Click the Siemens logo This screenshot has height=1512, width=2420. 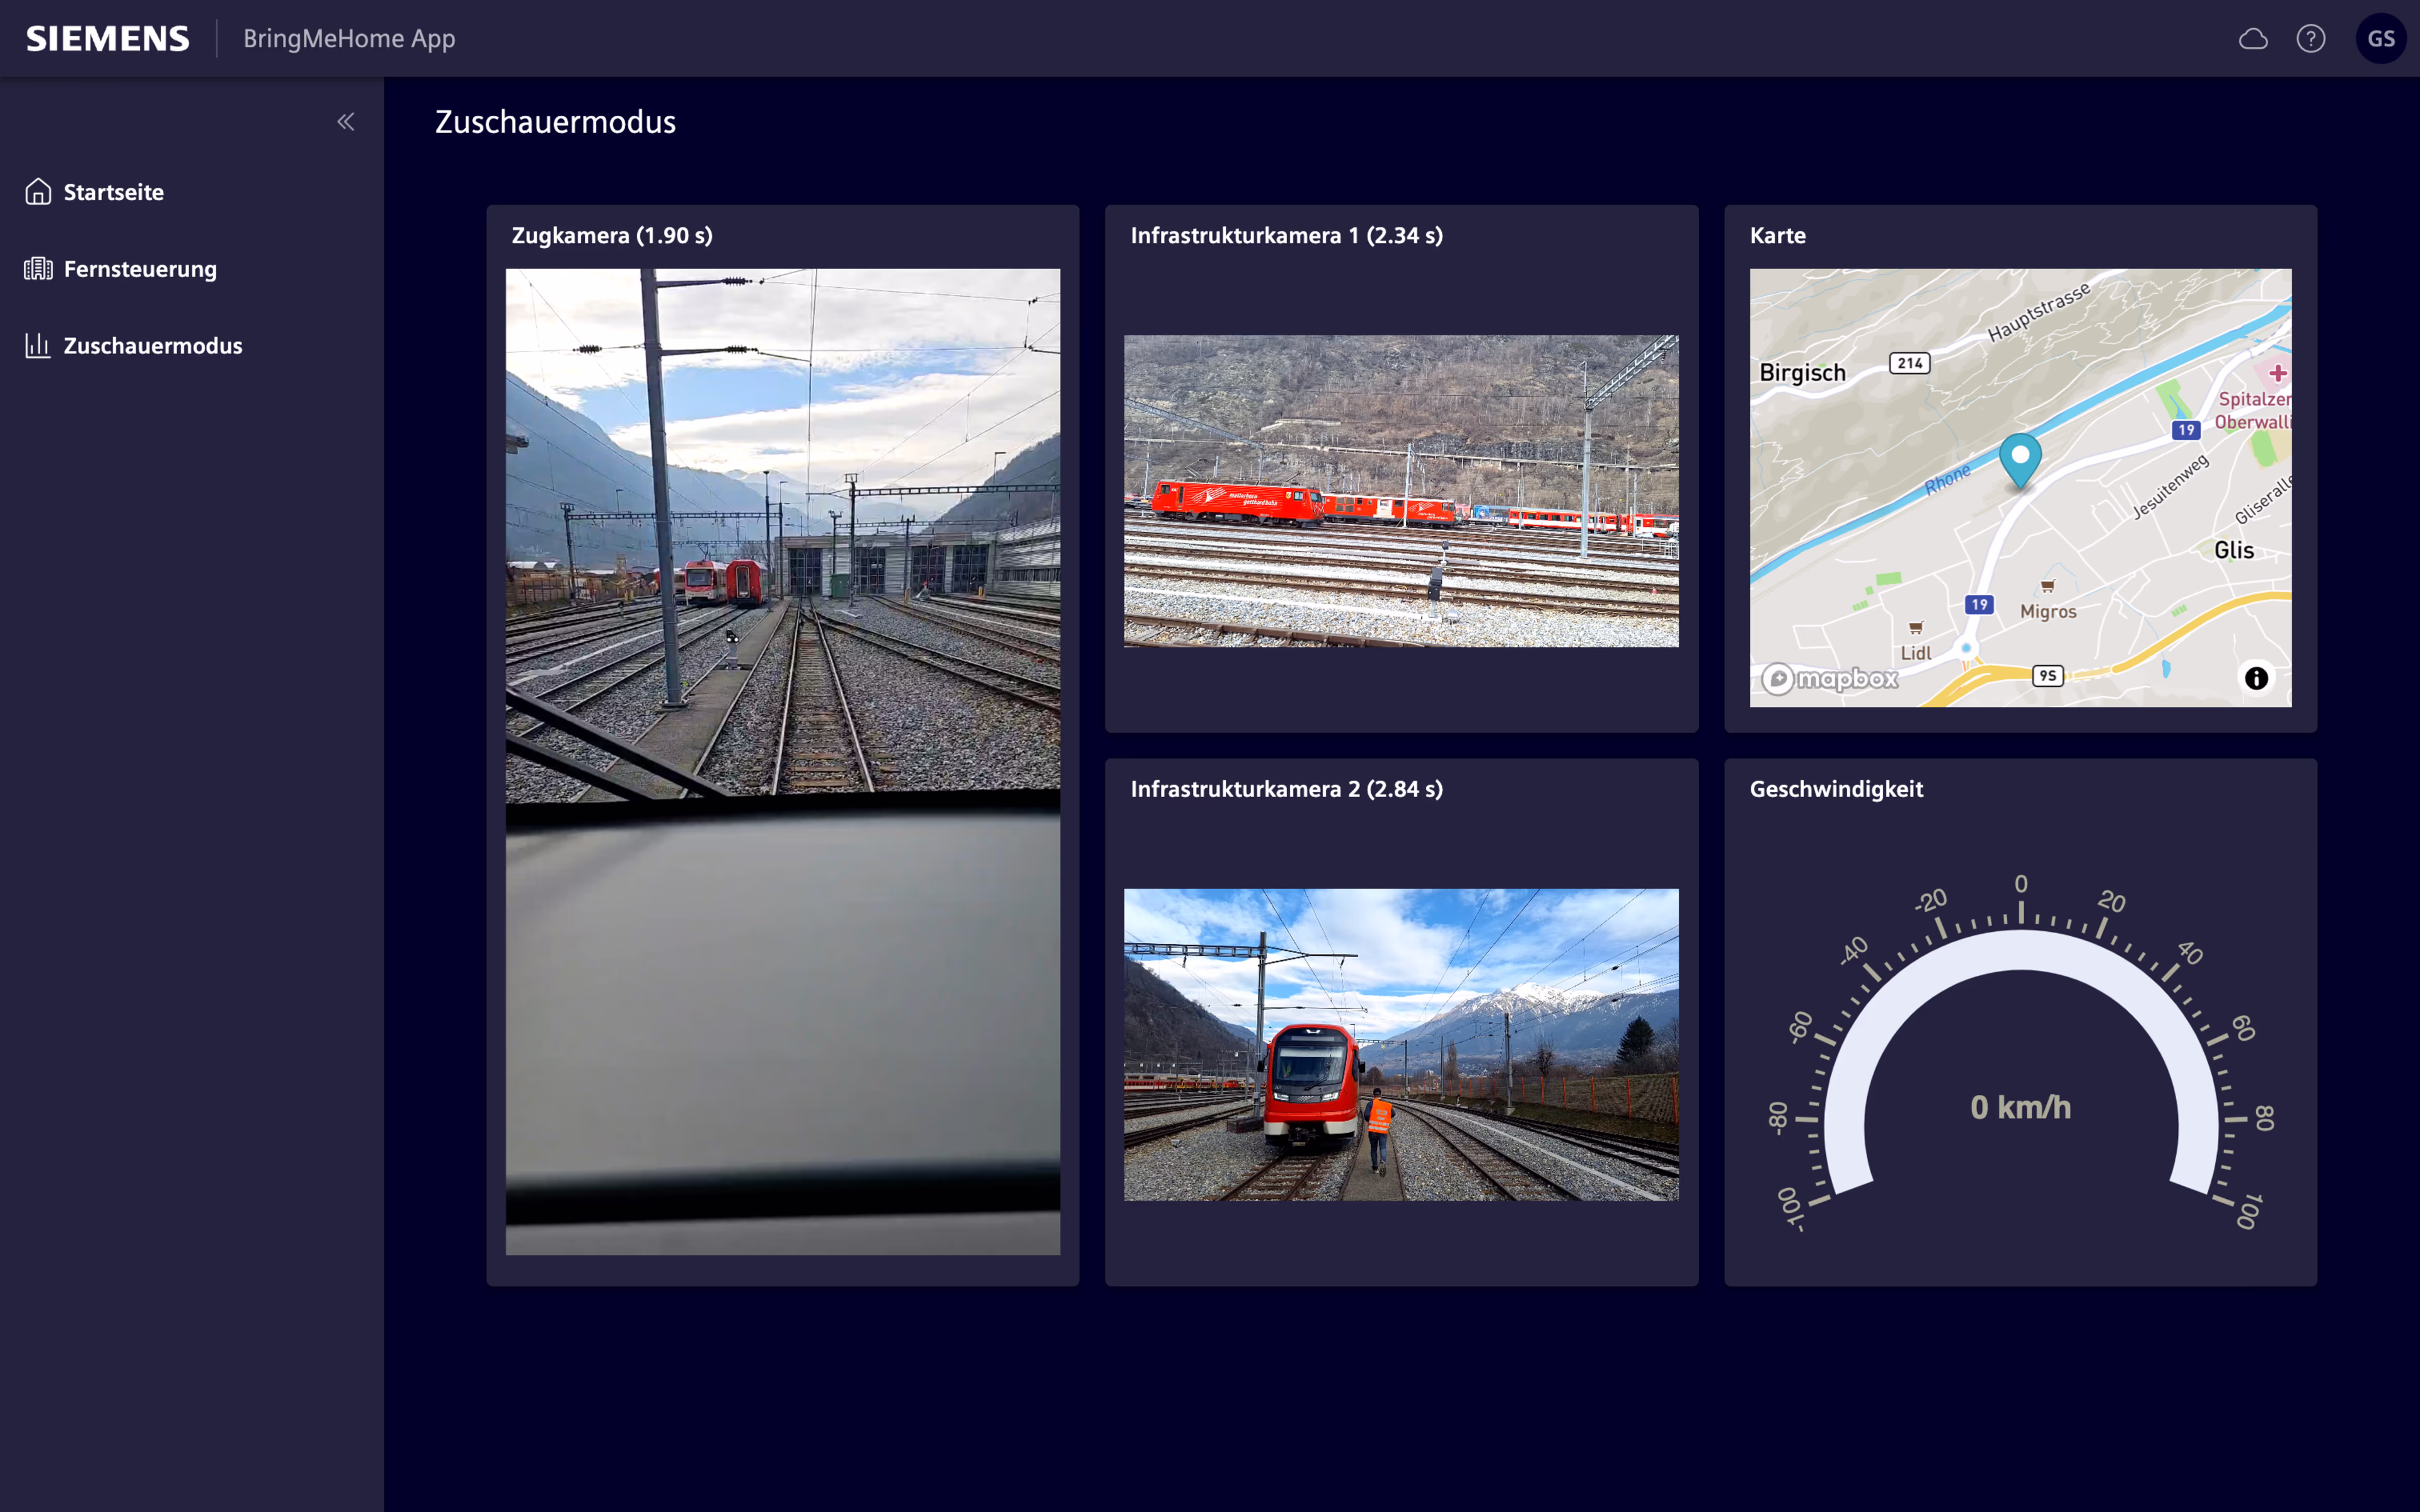(x=108, y=39)
